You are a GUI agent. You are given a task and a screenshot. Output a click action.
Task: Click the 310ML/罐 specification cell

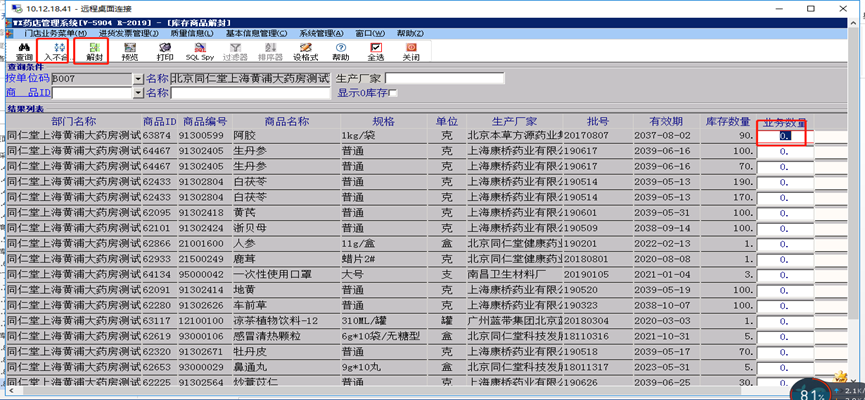(382, 321)
